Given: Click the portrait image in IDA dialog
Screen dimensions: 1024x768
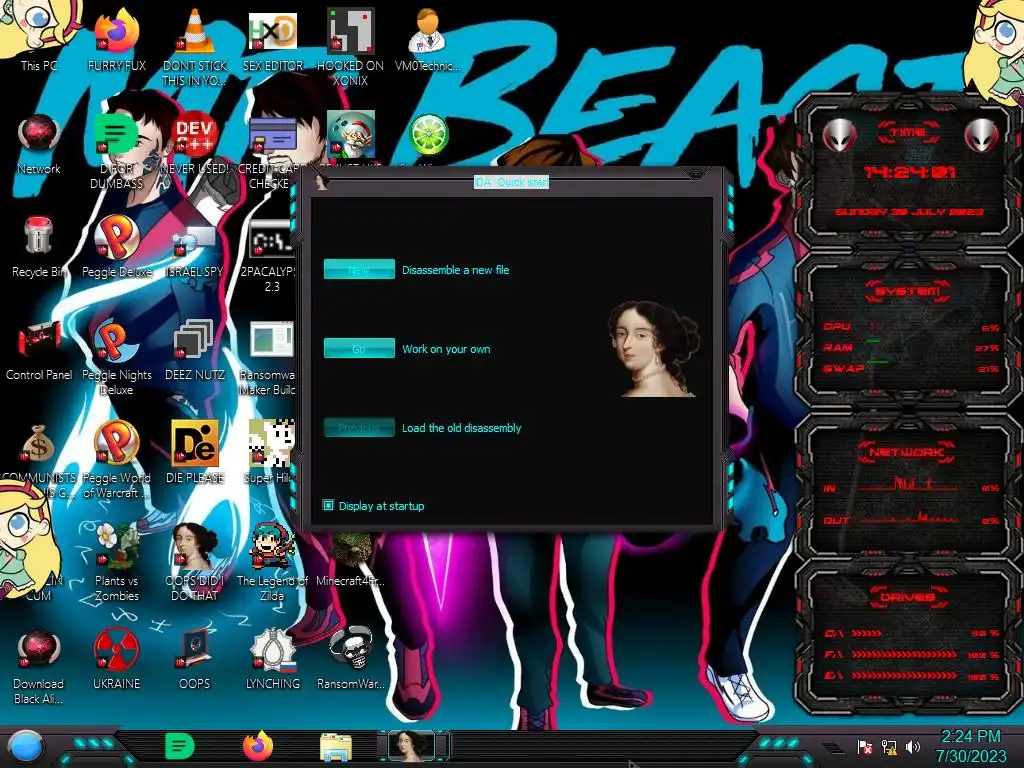Looking at the screenshot, I should point(654,349).
